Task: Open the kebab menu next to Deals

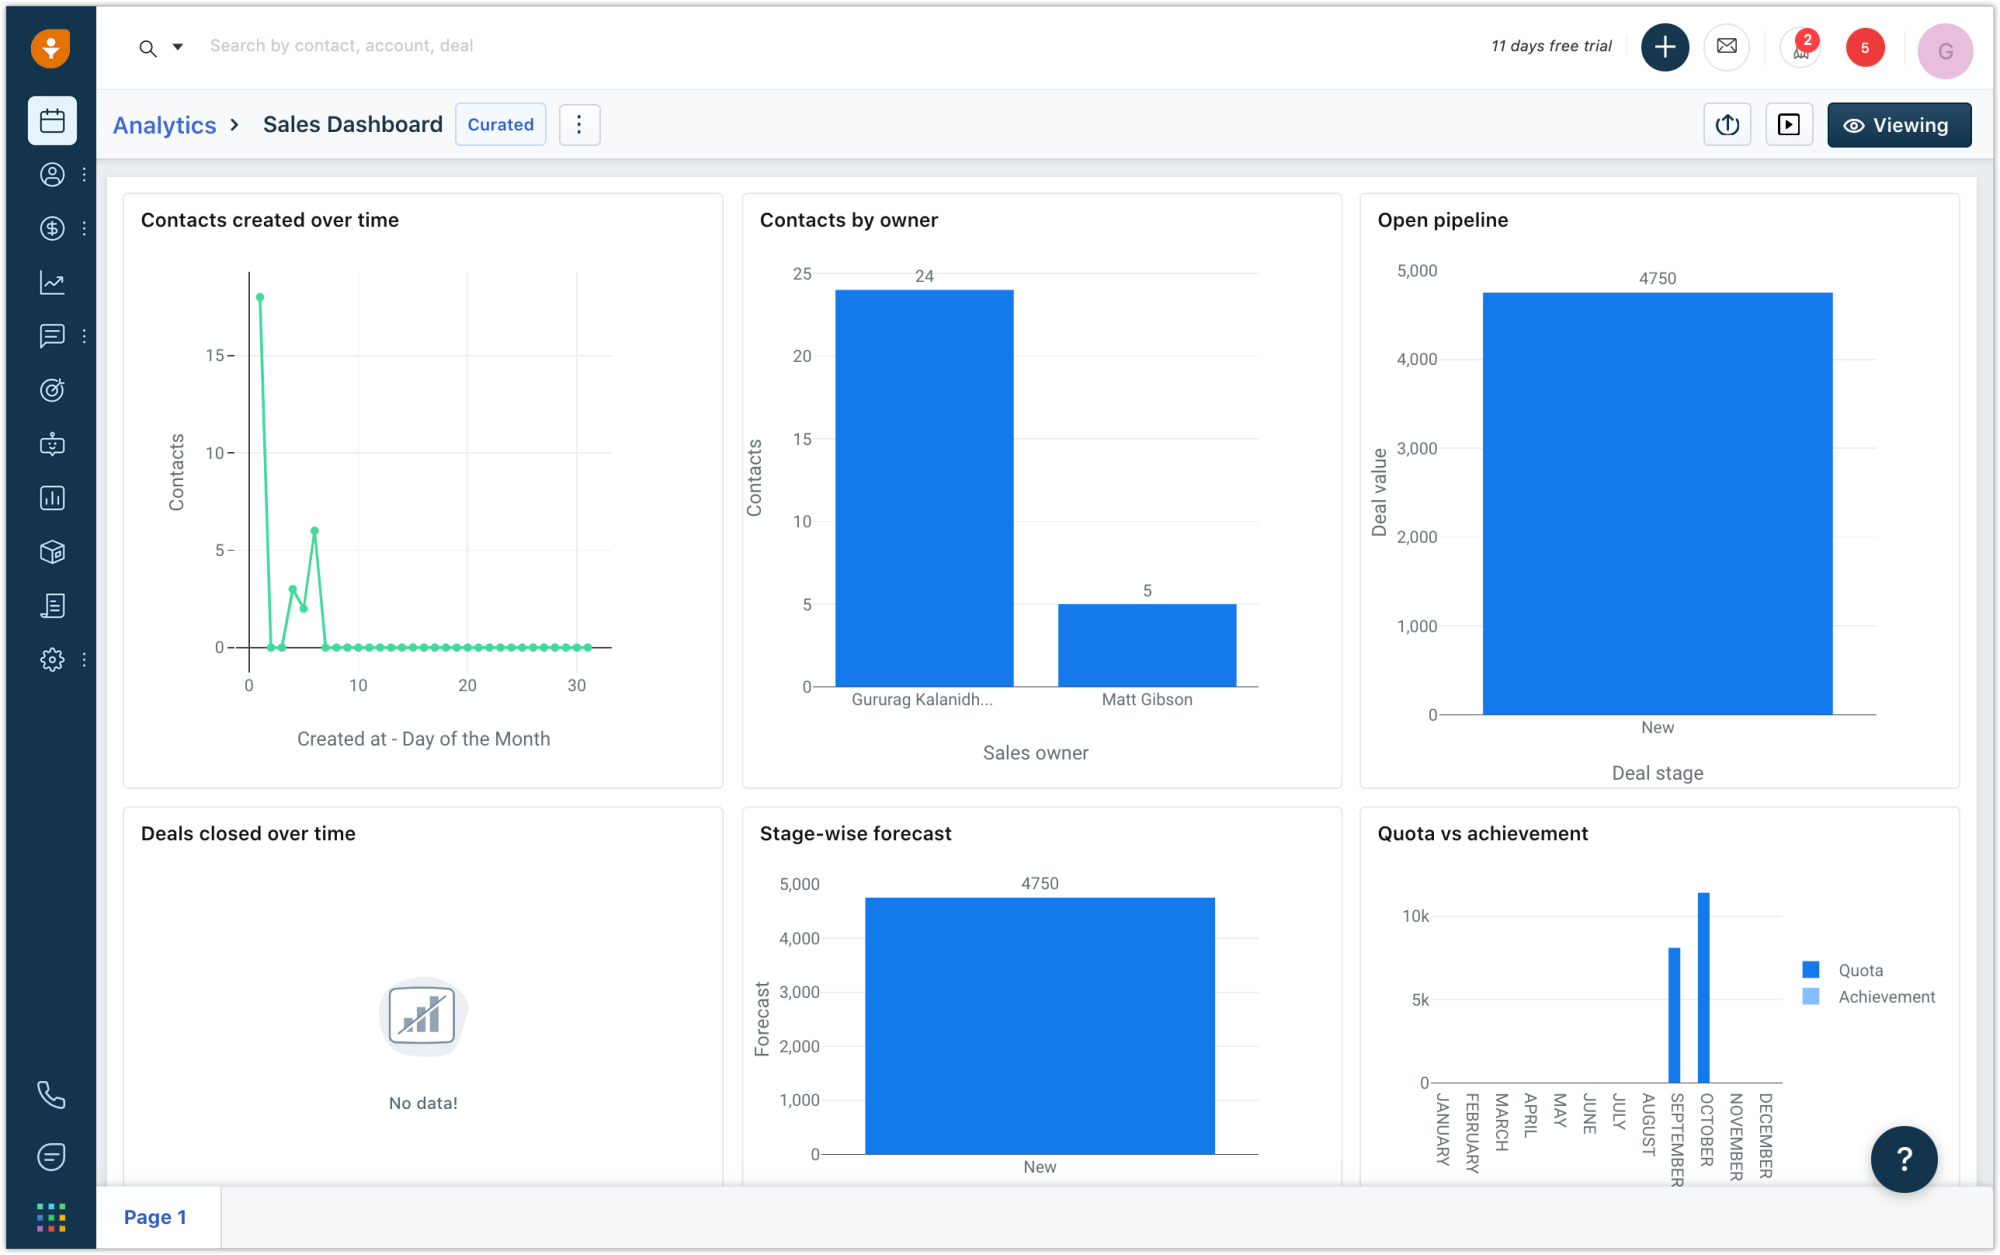Action: (84, 228)
